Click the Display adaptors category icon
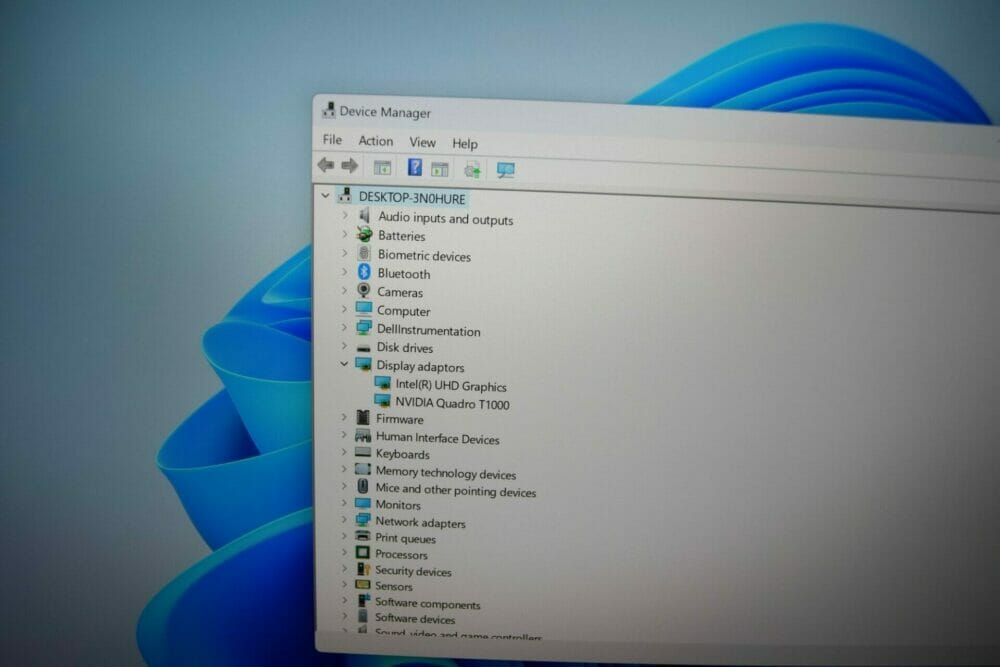 pyautogui.click(x=364, y=365)
